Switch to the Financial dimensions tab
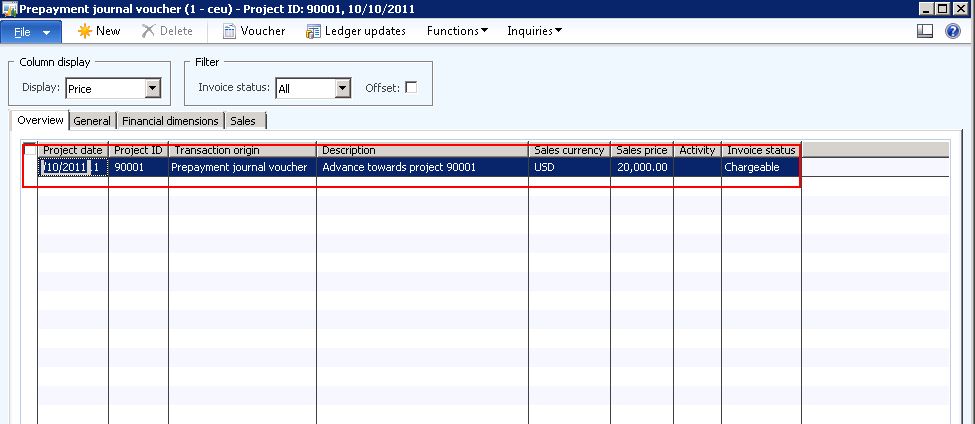This screenshot has width=975, height=424. [x=170, y=121]
